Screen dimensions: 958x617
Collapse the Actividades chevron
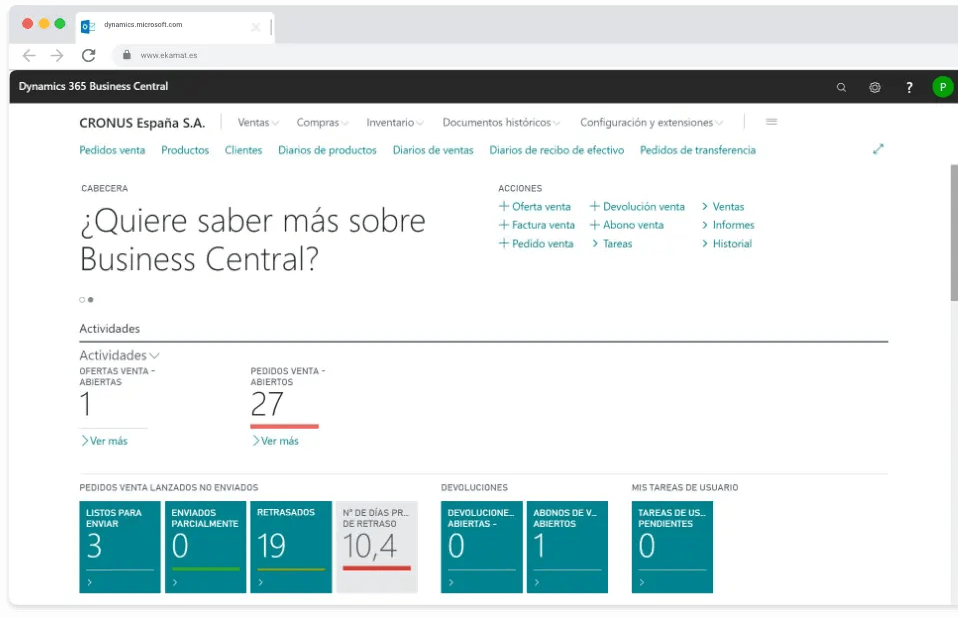[154, 355]
